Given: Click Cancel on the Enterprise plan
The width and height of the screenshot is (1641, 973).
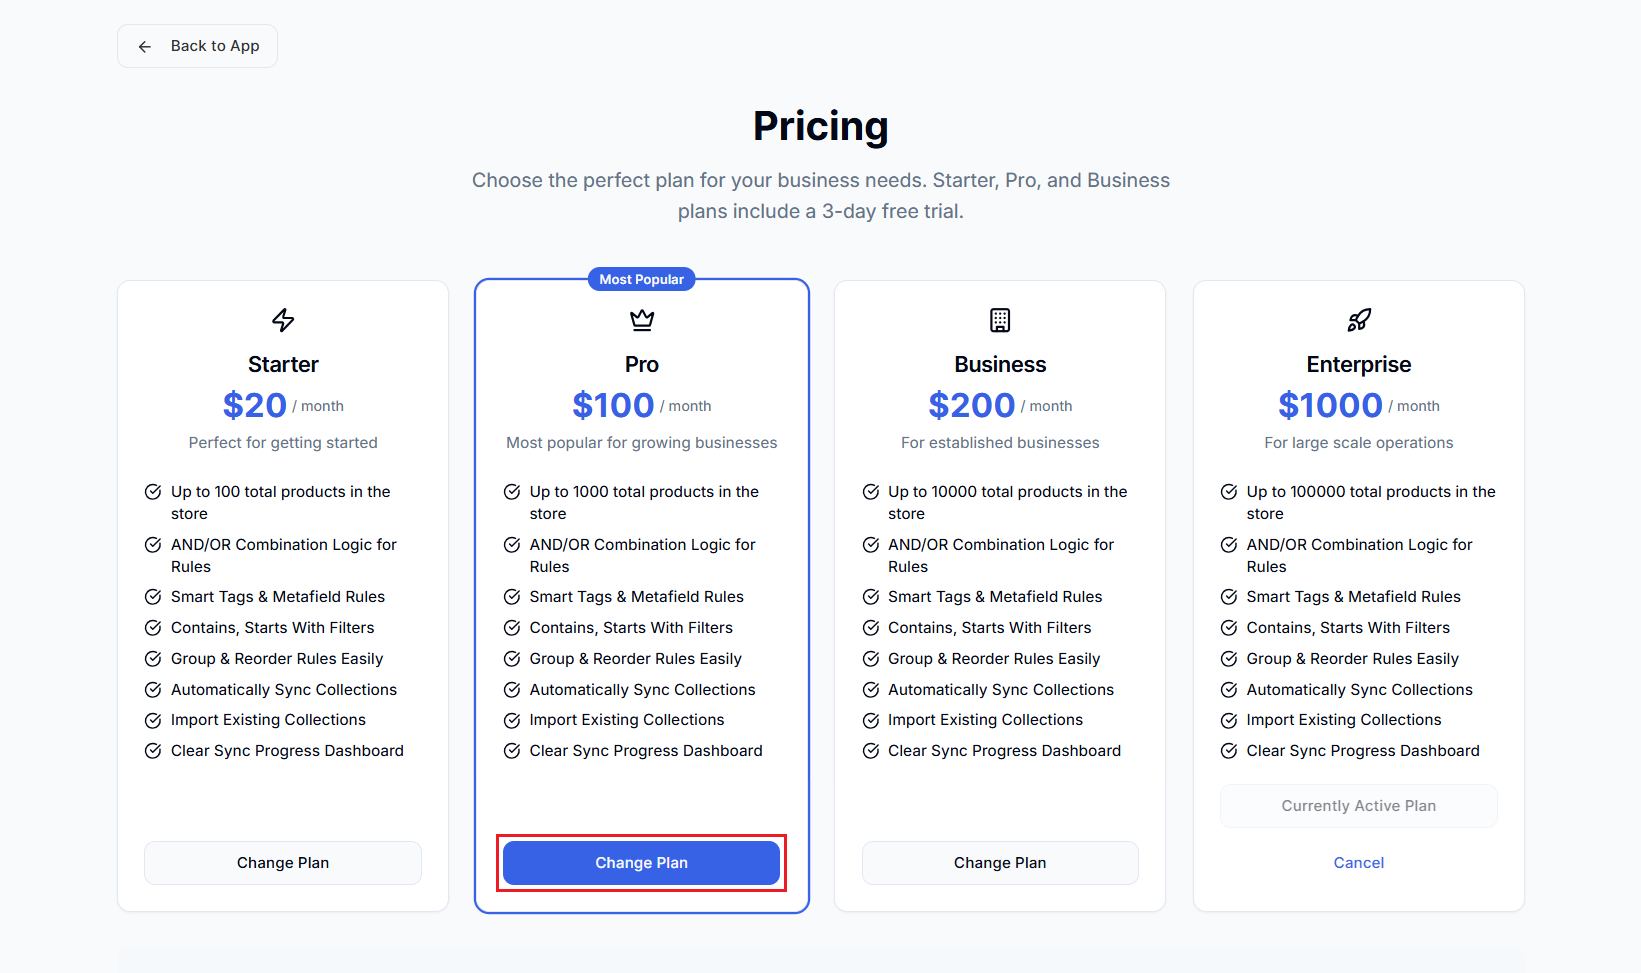Looking at the screenshot, I should [1358, 862].
